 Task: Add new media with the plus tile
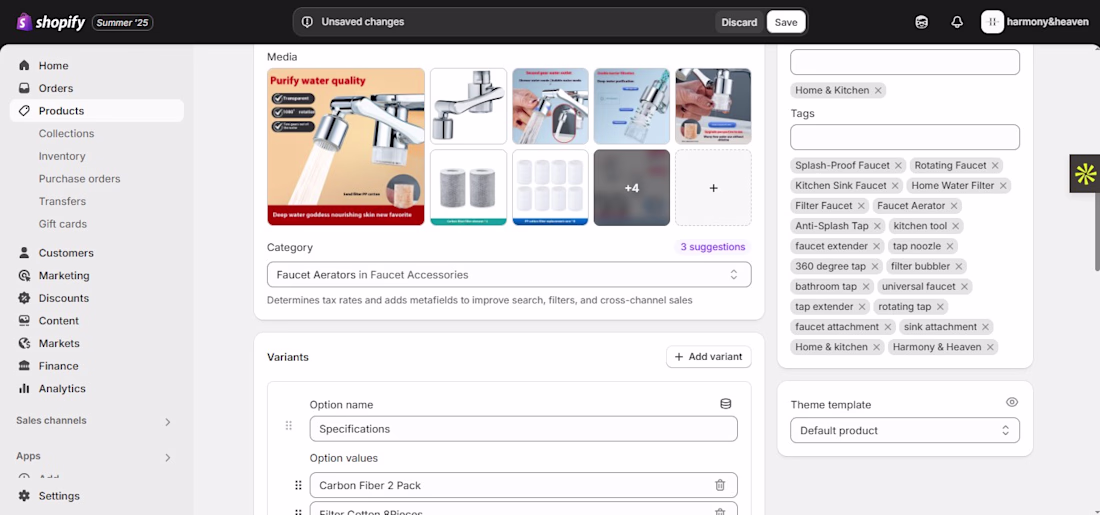(x=713, y=187)
